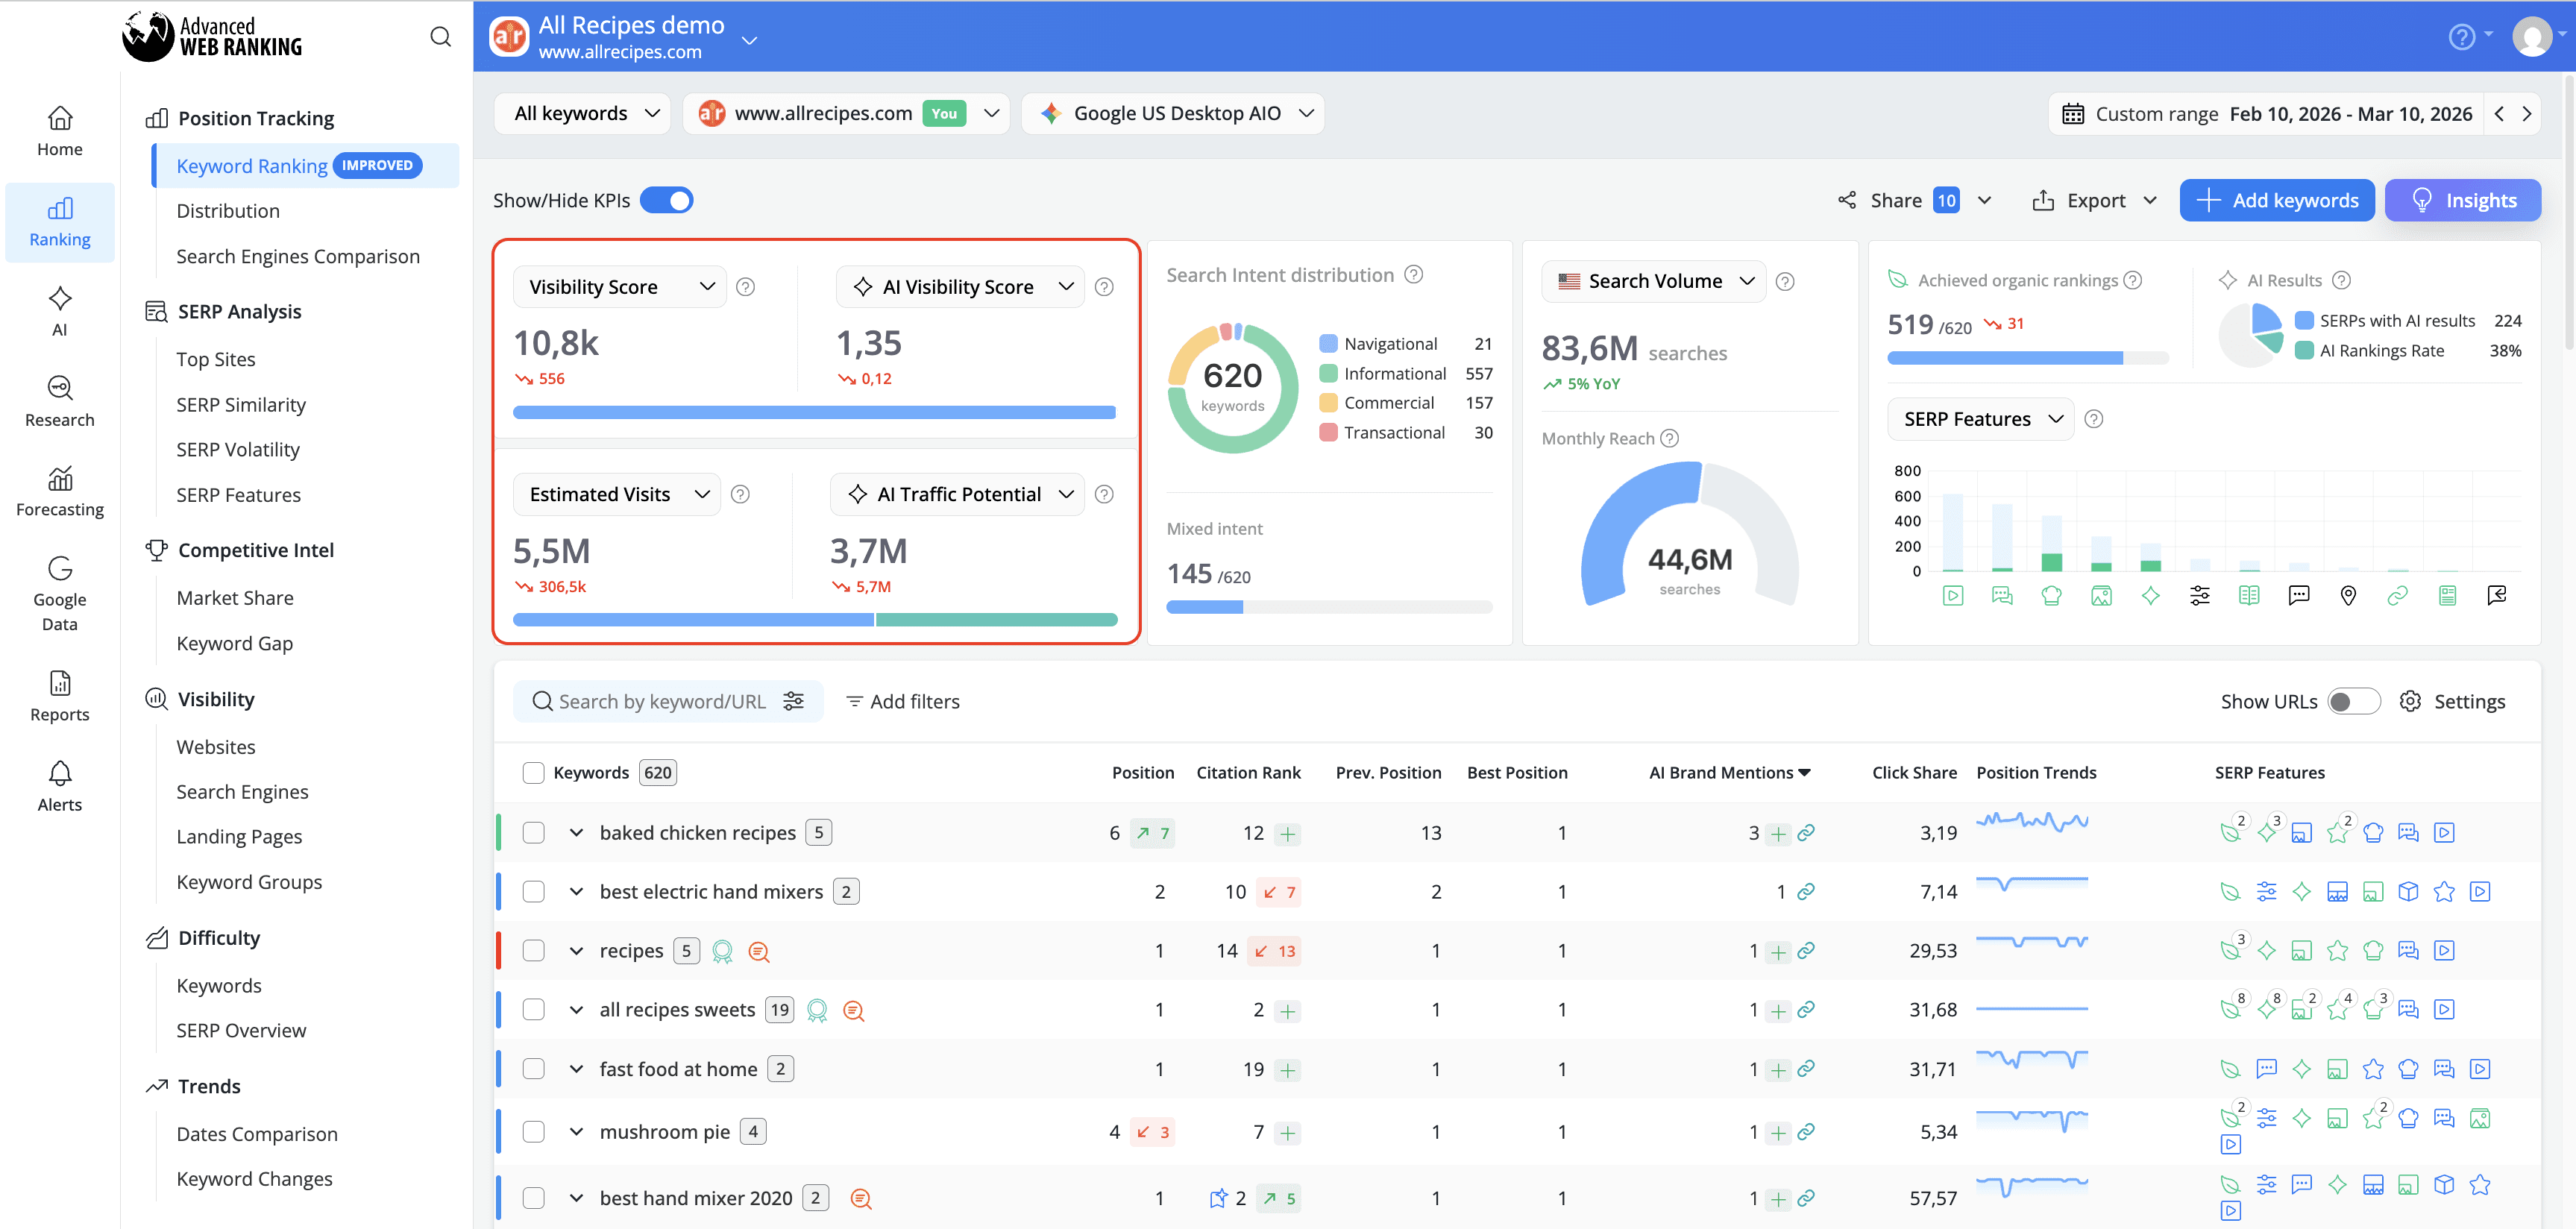Open the Visibility Score metric dropdown
2576x1229 pixels.
pyautogui.click(x=618, y=286)
